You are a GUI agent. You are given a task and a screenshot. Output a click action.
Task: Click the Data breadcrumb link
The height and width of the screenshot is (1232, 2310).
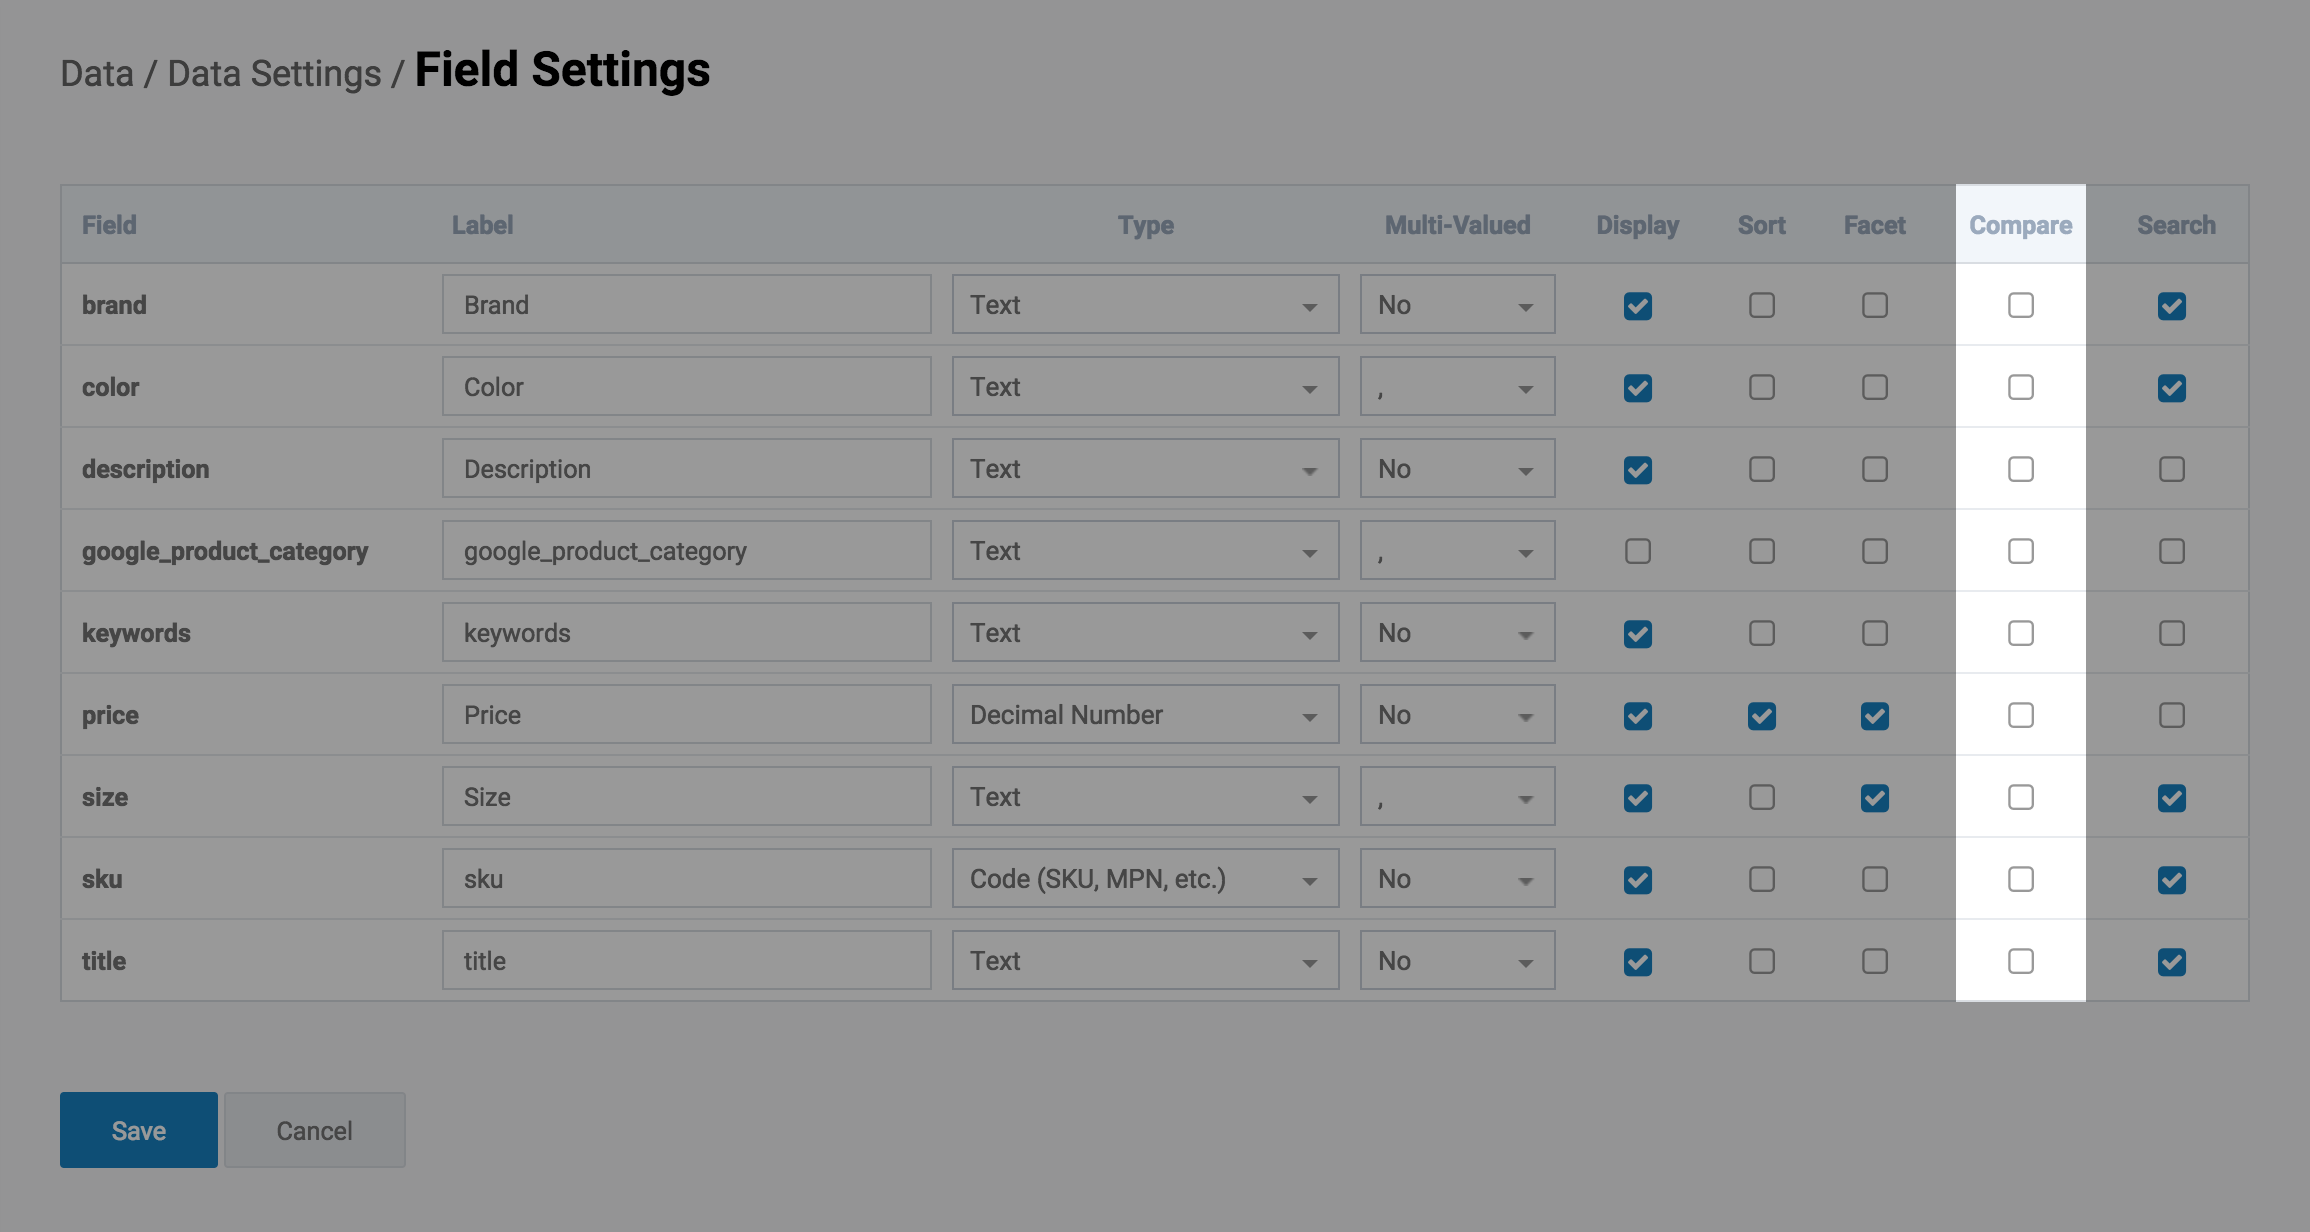(96, 74)
